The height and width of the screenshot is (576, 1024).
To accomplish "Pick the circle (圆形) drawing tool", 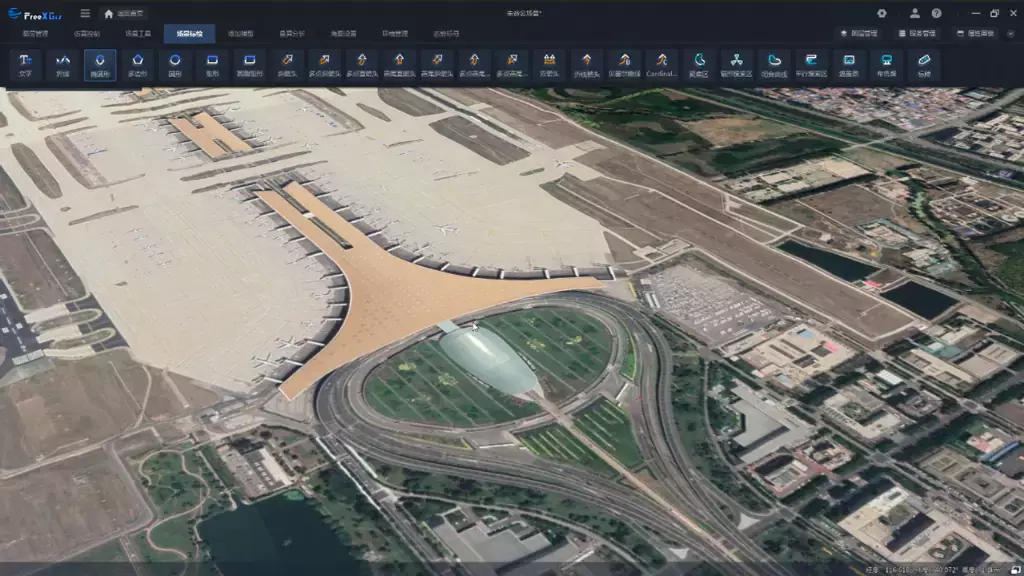I will click(x=174, y=64).
